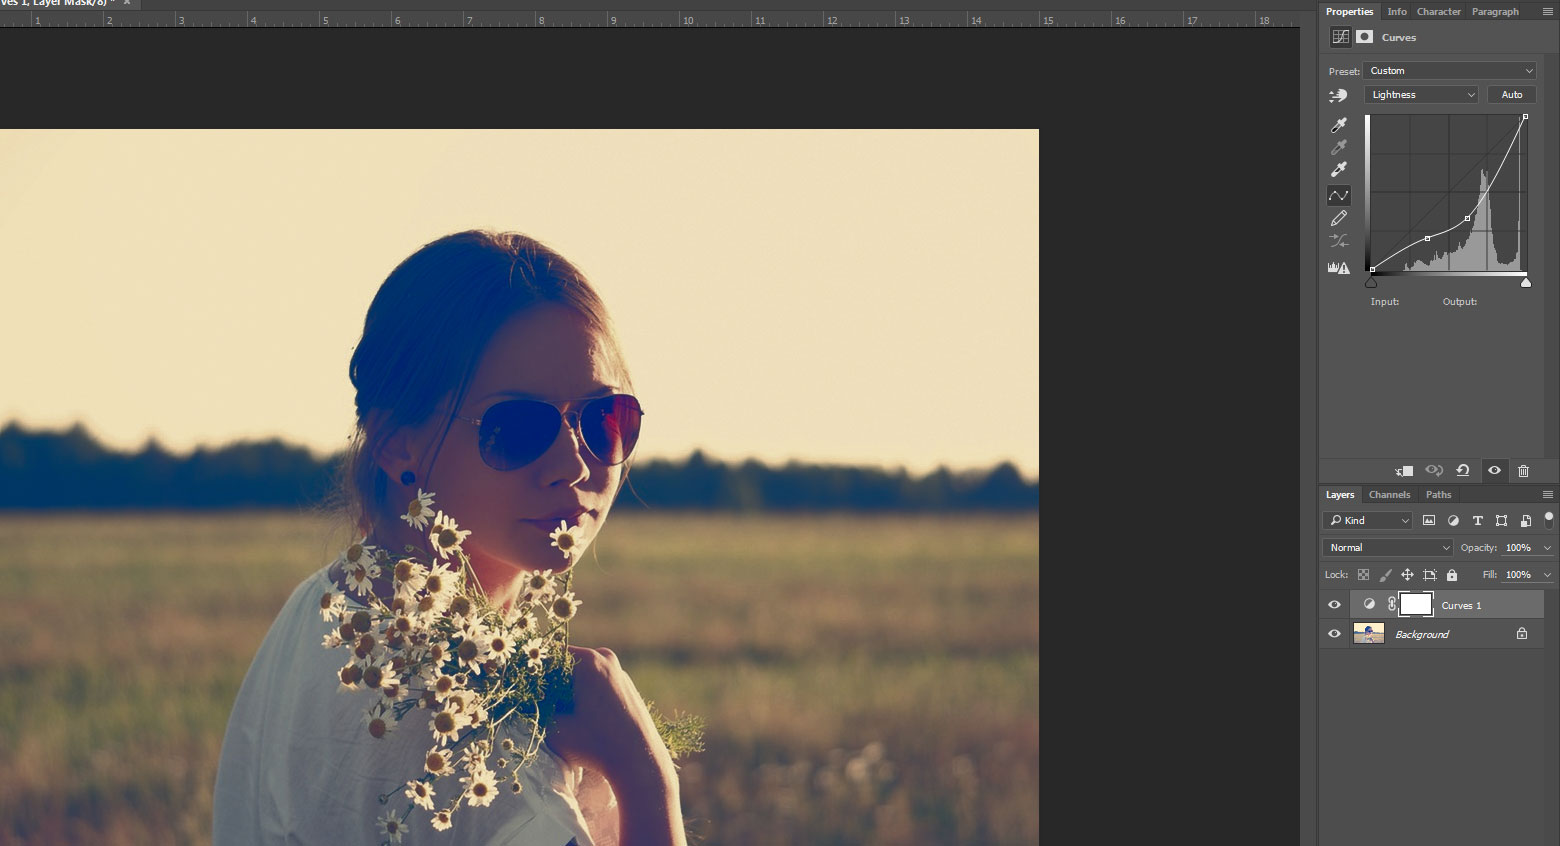Select the white point eyedropper

(1338, 169)
